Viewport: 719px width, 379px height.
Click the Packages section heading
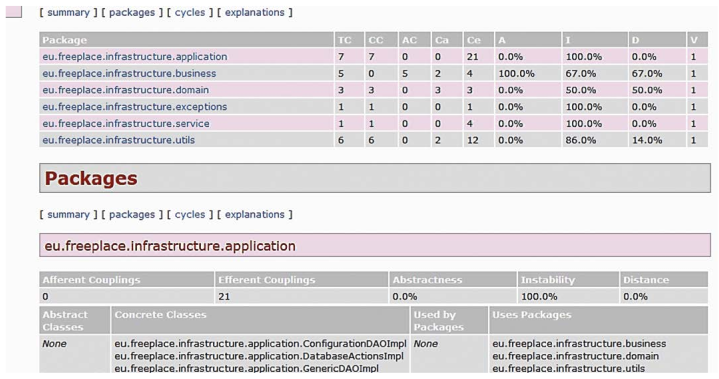coord(91,178)
